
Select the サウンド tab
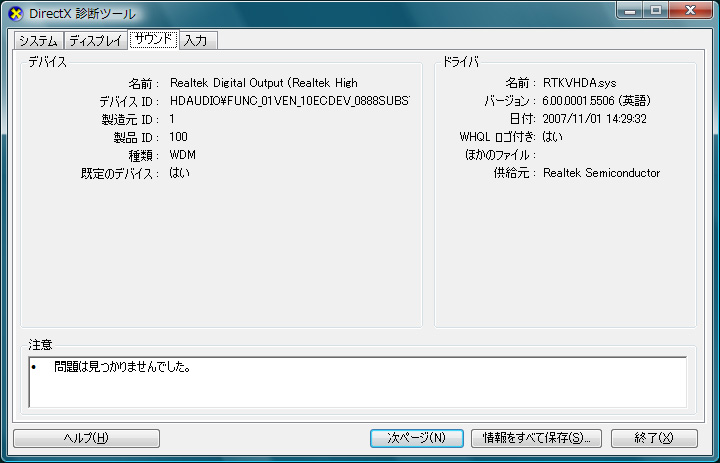click(x=153, y=40)
